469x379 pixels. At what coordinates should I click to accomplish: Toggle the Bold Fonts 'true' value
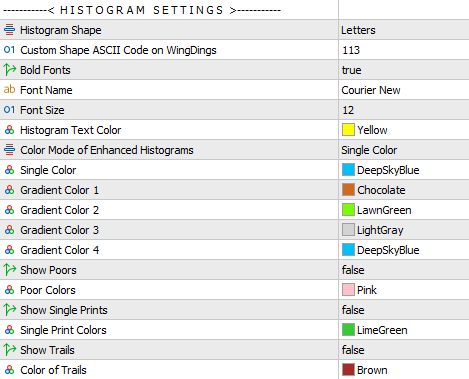pyautogui.click(x=351, y=70)
